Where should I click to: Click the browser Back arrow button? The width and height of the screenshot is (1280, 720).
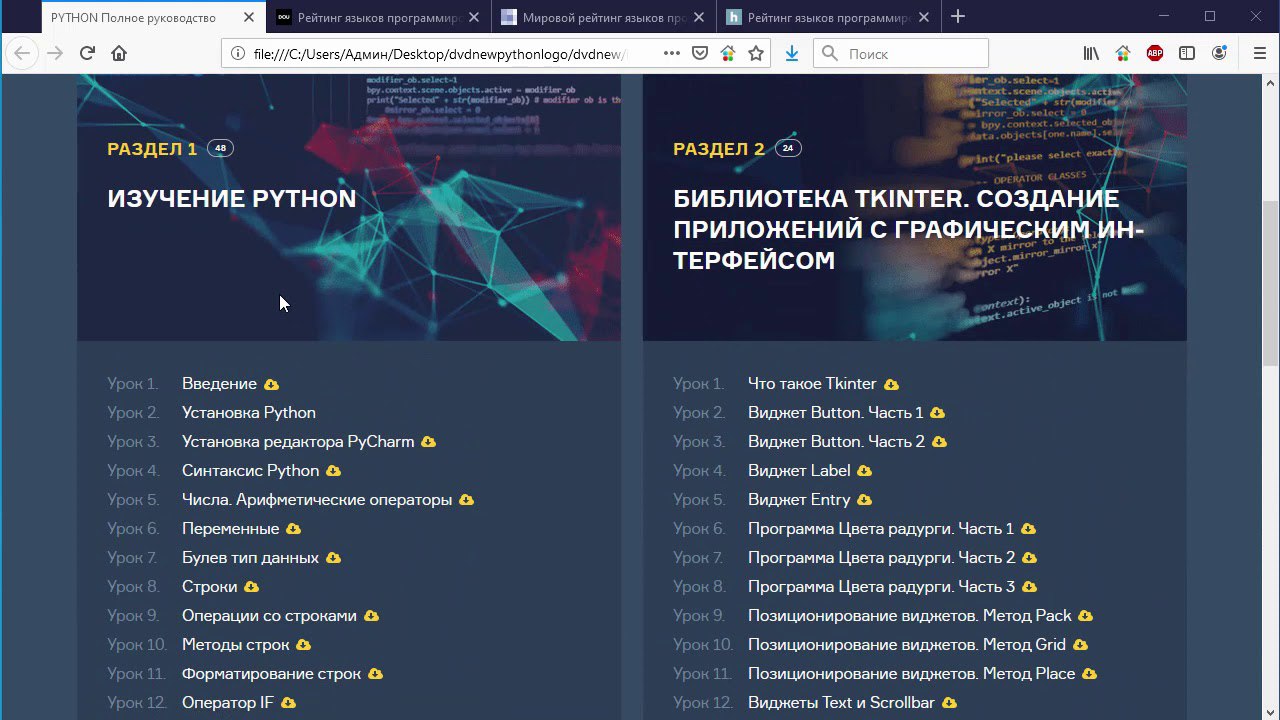click(22, 54)
